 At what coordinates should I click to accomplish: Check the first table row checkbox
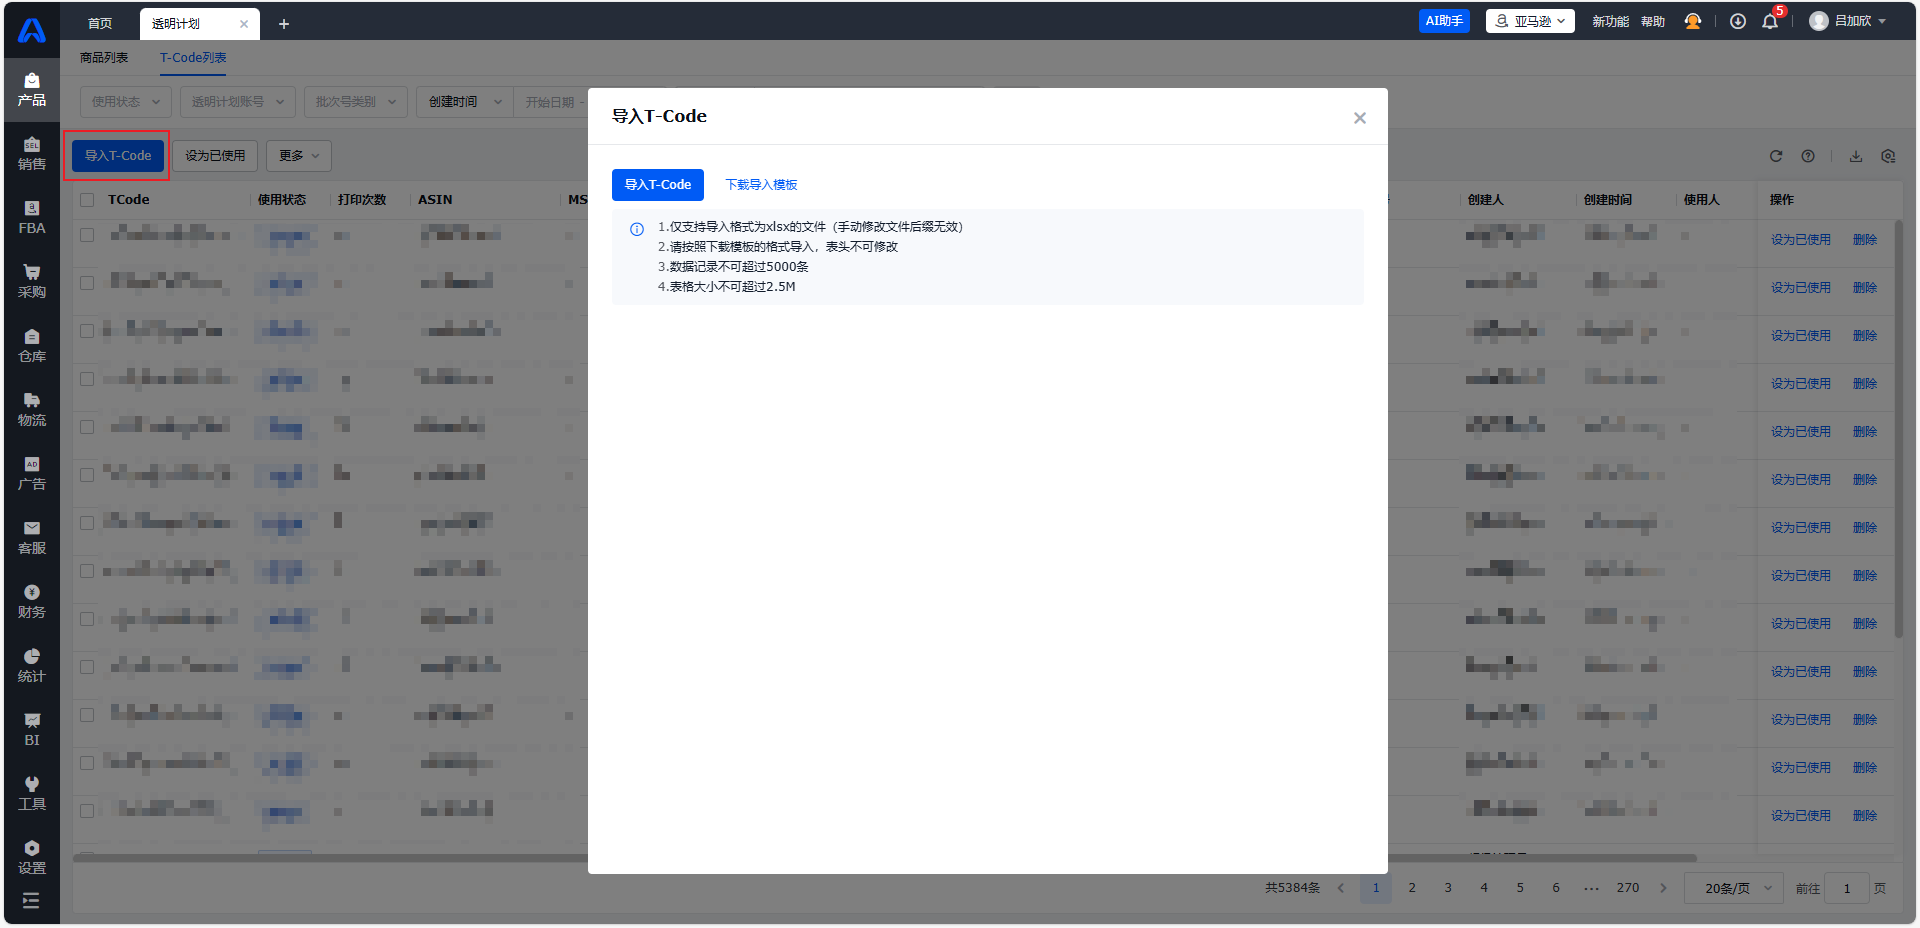pyautogui.click(x=87, y=235)
